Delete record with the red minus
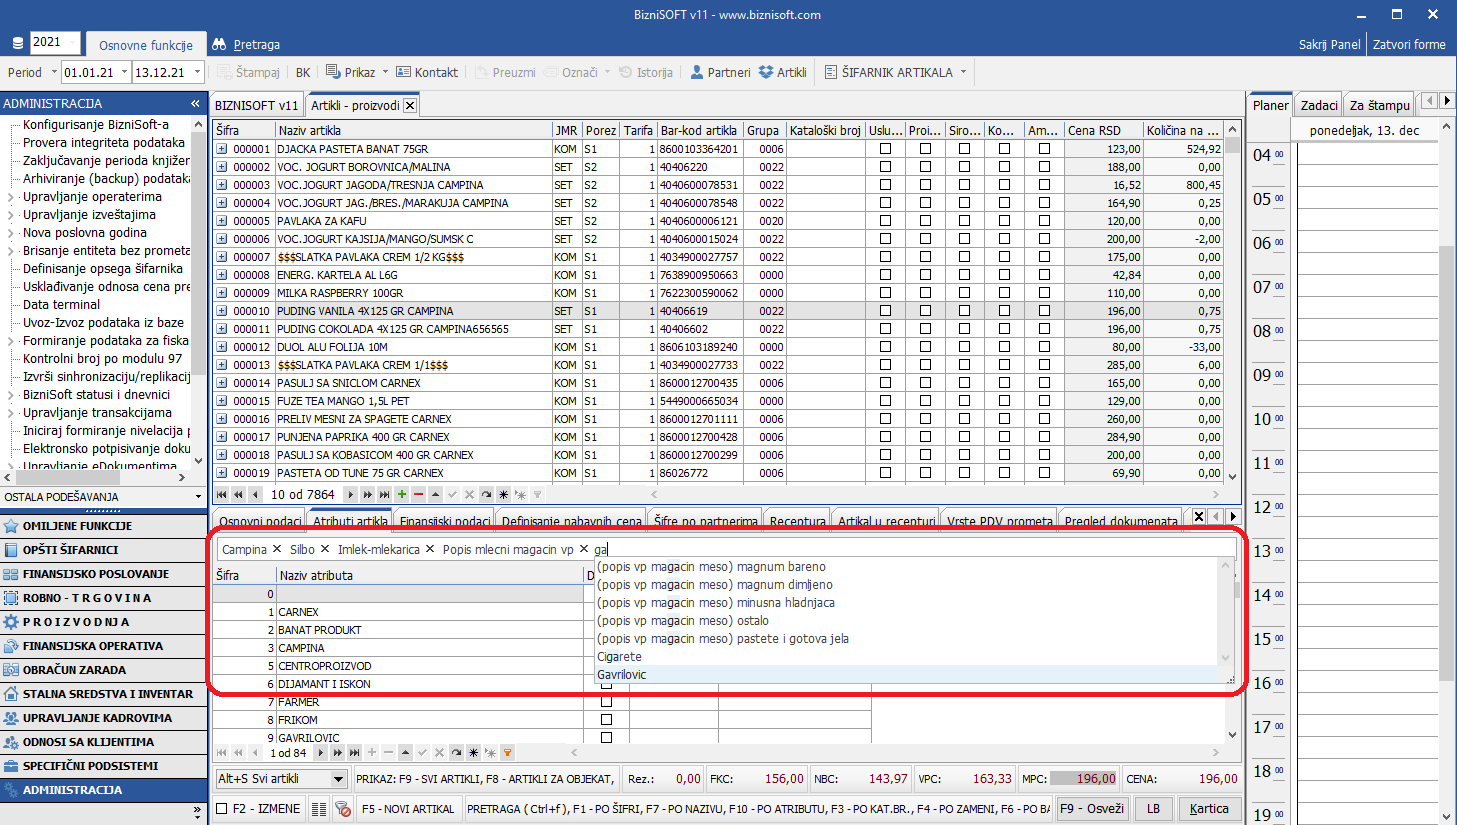Screen dimensions: 1457x825 click(418, 494)
